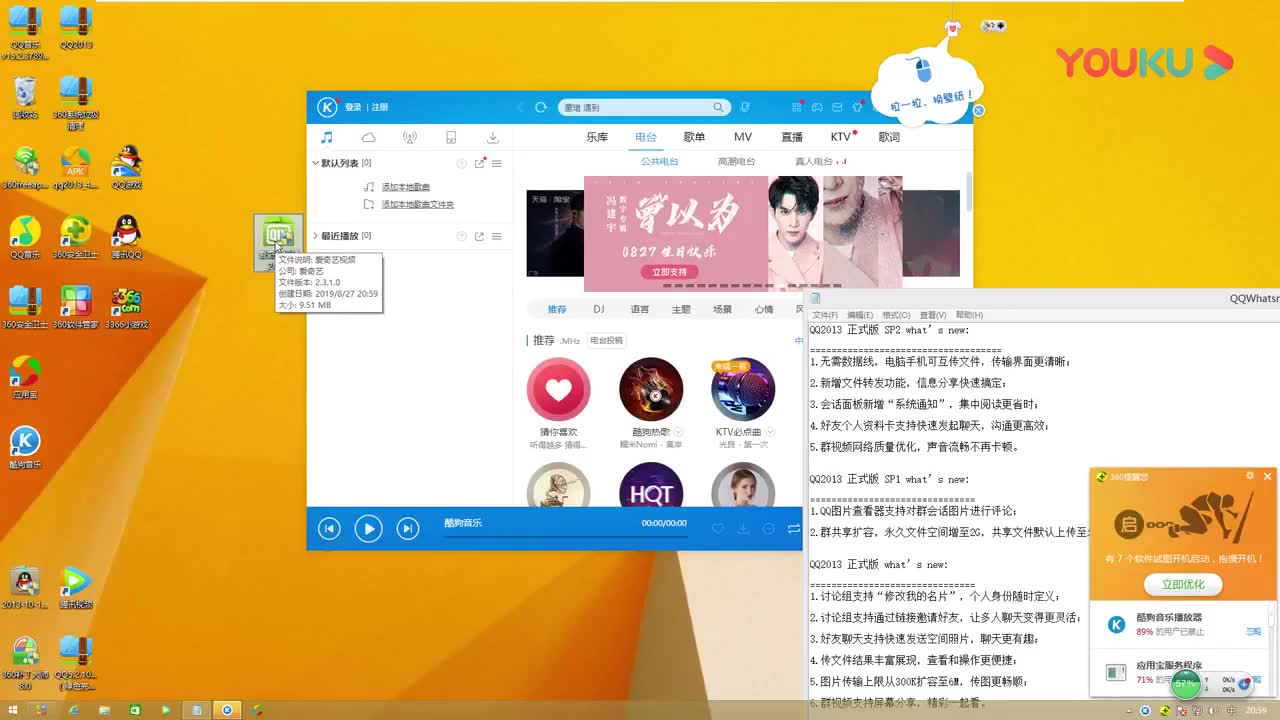This screenshot has height=720, width=1280.
Task: Switch to the 乐库 tab
Action: 597,137
